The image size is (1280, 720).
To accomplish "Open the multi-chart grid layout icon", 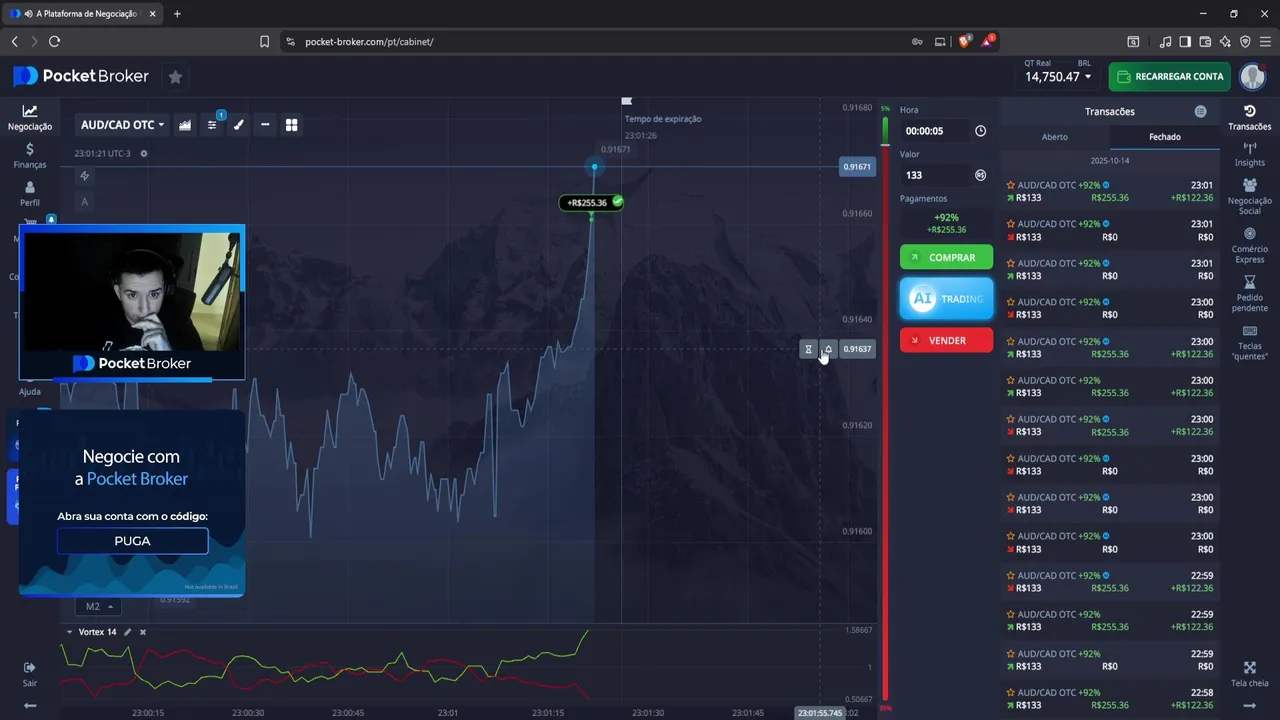I will (292, 125).
